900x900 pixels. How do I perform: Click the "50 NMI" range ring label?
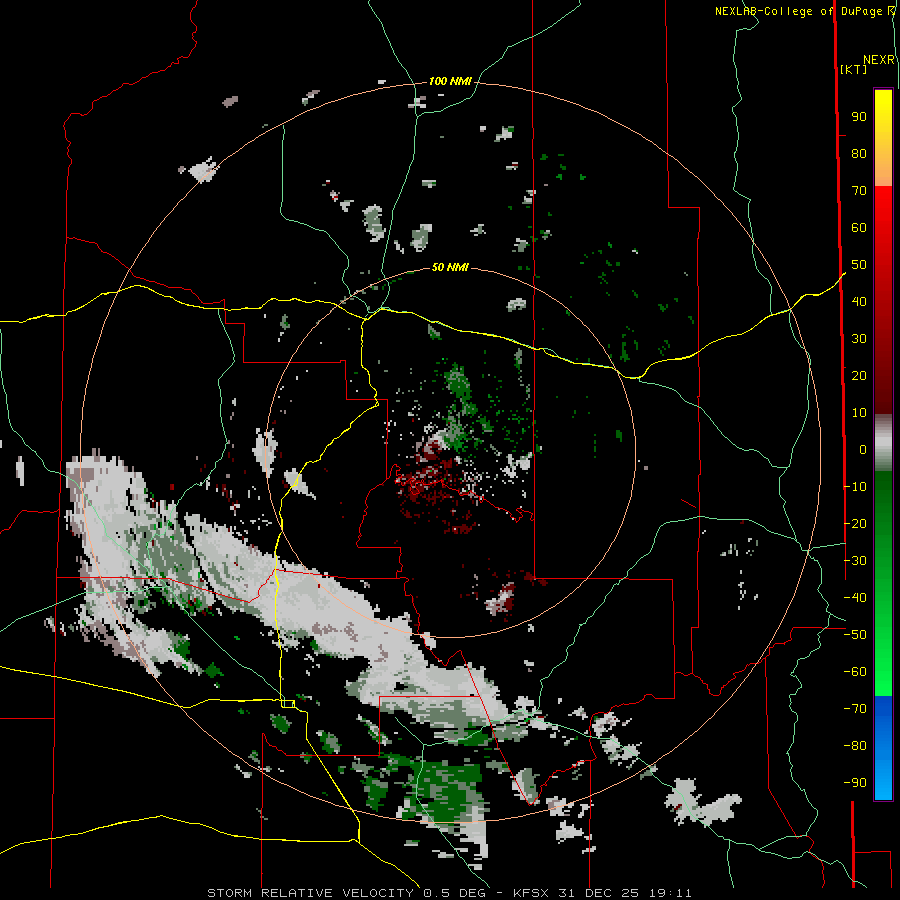point(450,267)
